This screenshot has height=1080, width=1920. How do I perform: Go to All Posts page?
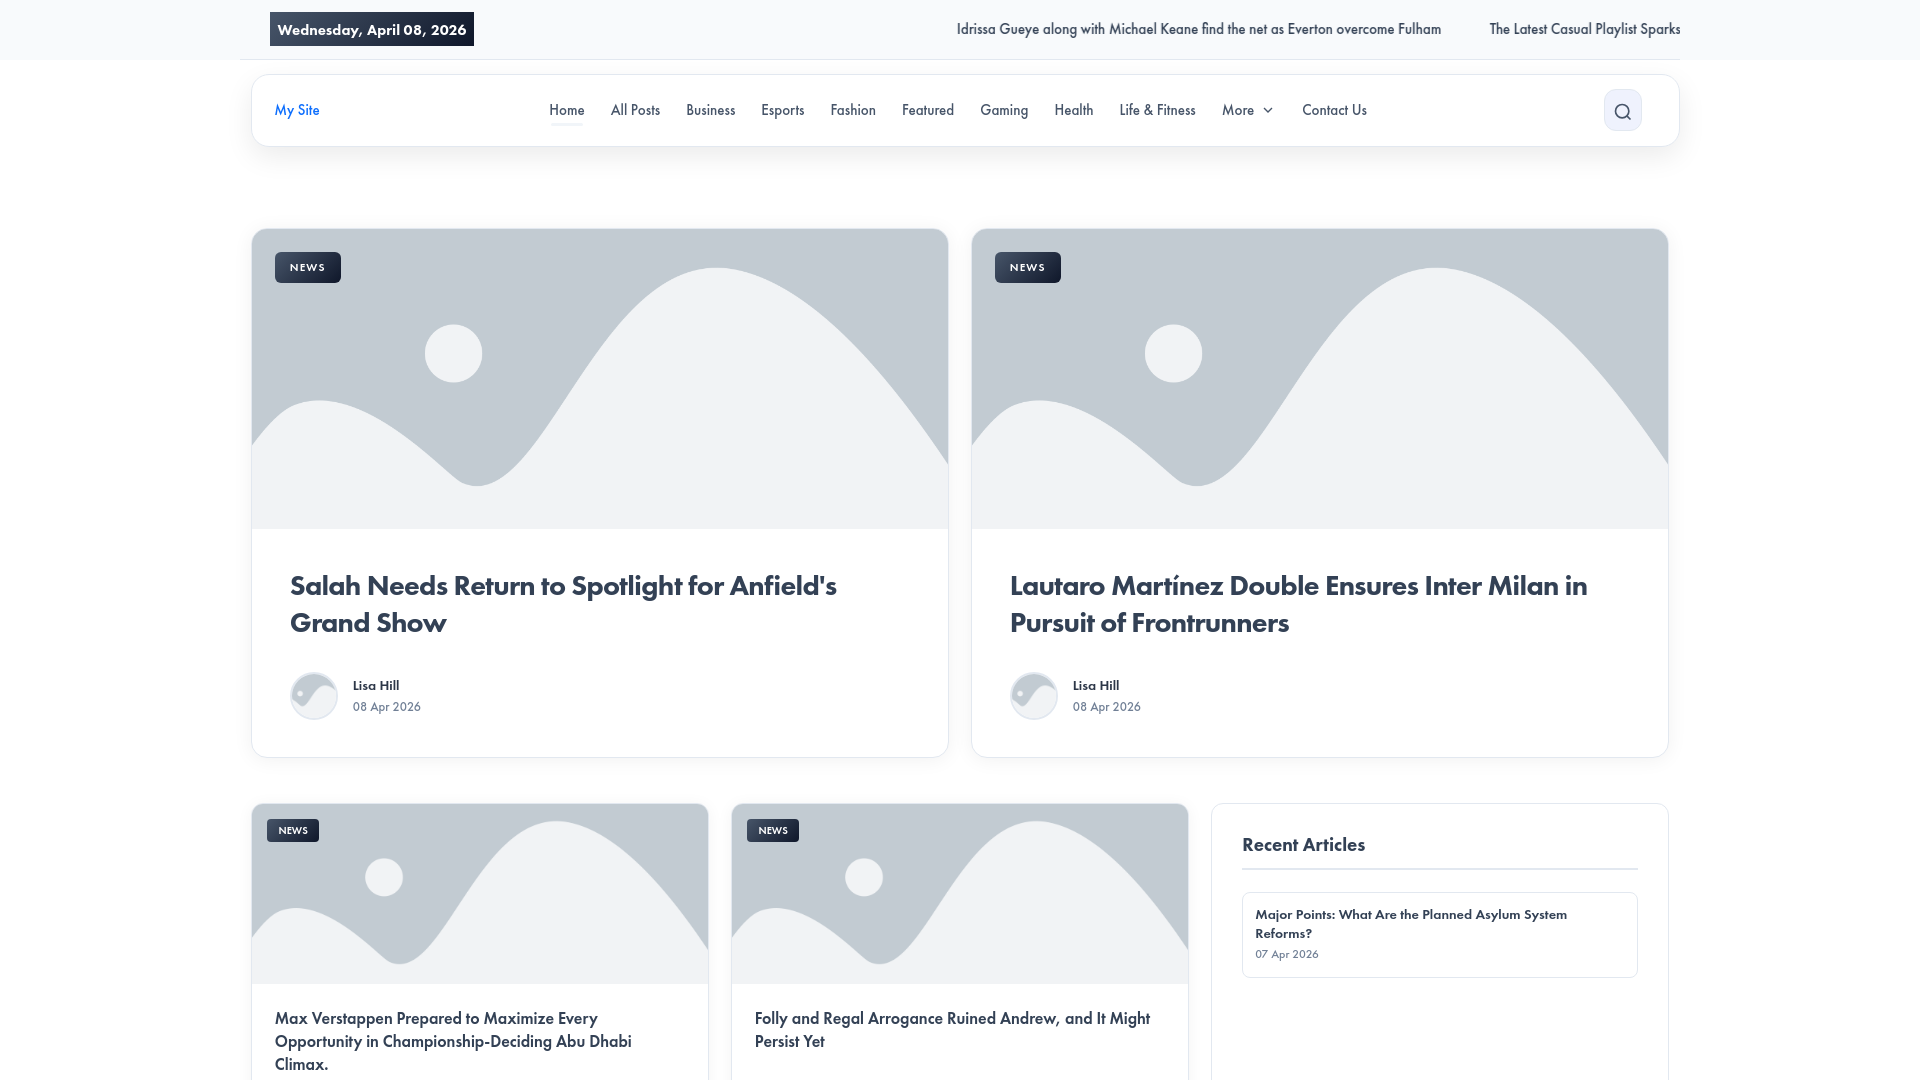pyautogui.click(x=635, y=110)
